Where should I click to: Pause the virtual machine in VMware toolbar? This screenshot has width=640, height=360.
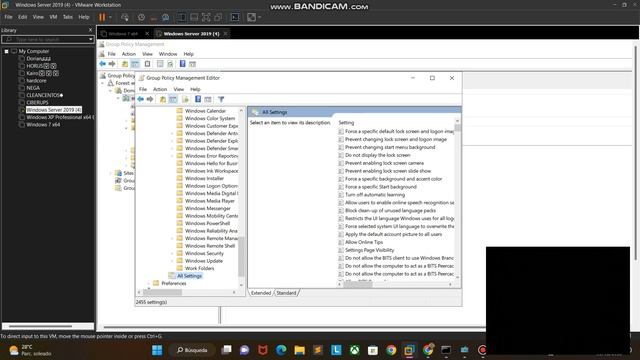coord(102,17)
